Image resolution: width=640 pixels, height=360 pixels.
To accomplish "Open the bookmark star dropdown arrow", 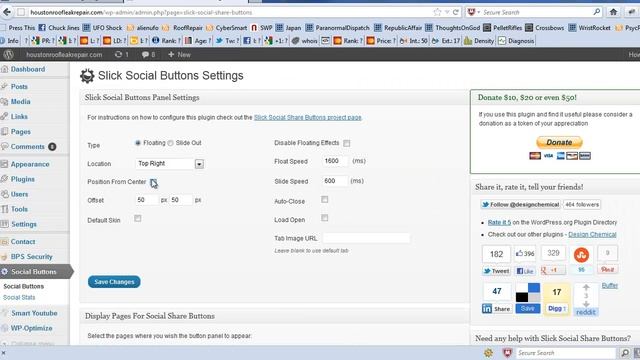I will pyautogui.click(x=447, y=12).
